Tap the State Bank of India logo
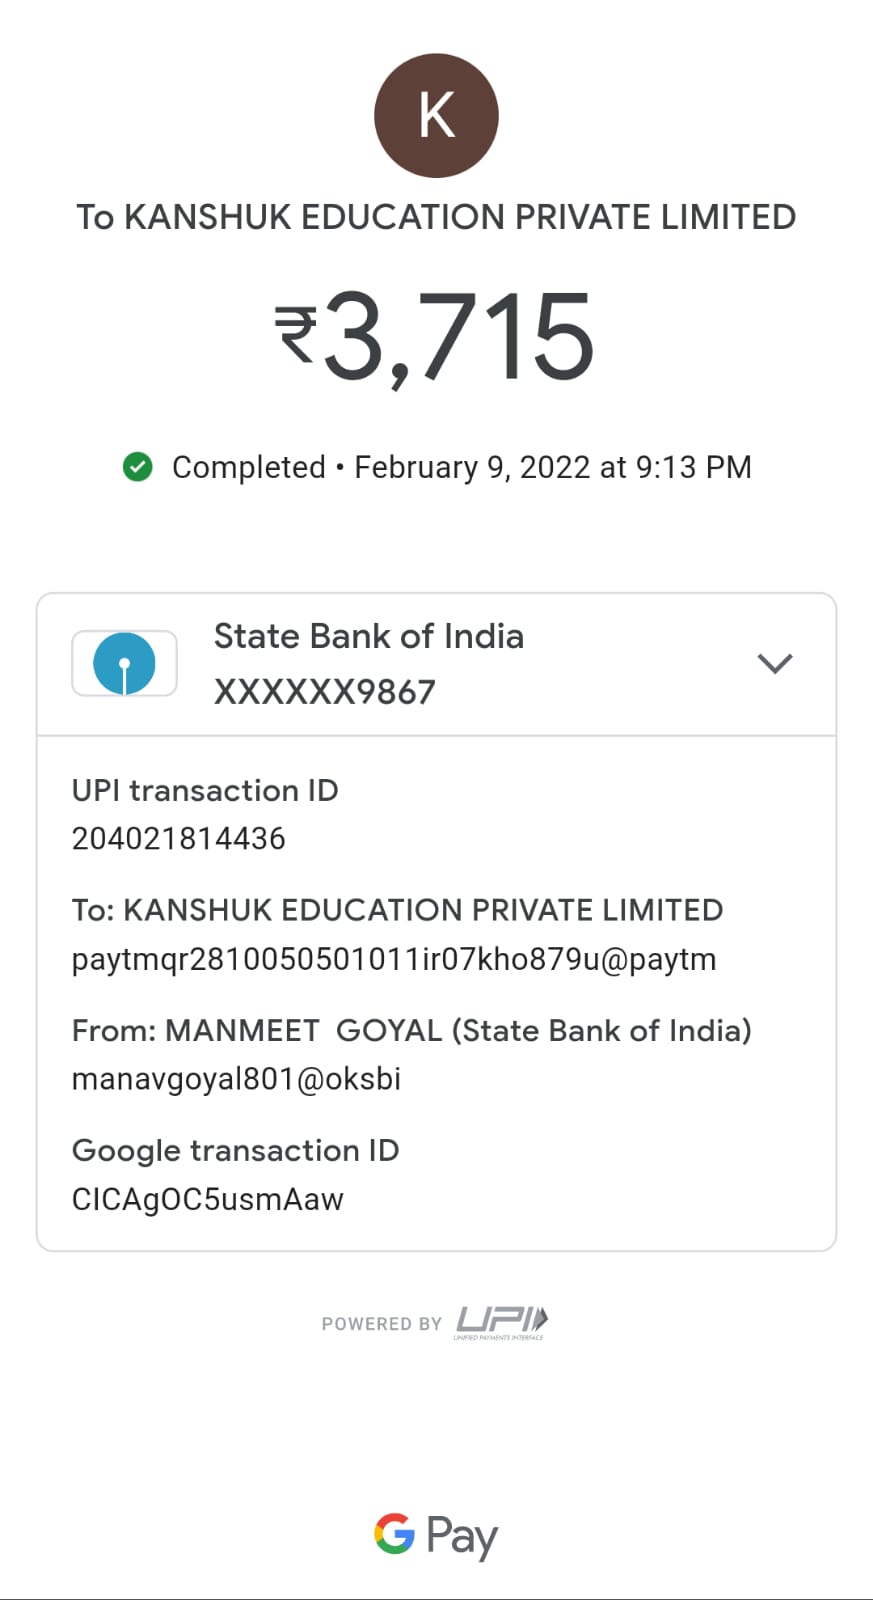Screen dimensions: 873x1600 pos(124,663)
